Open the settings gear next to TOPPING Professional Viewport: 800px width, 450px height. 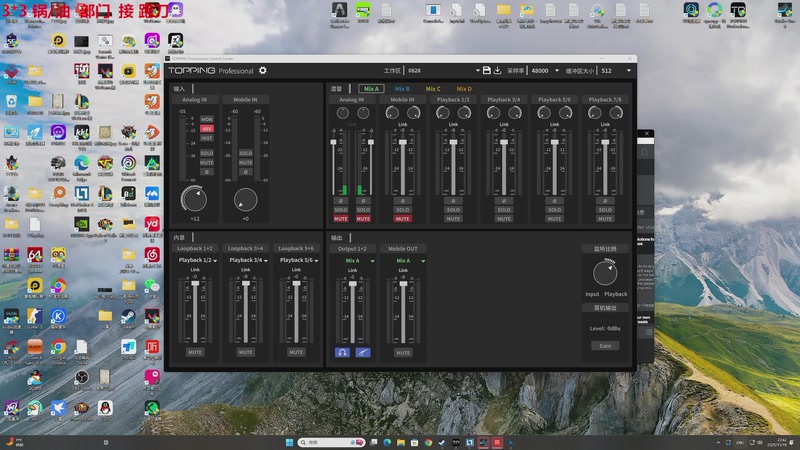(x=263, y=71)
